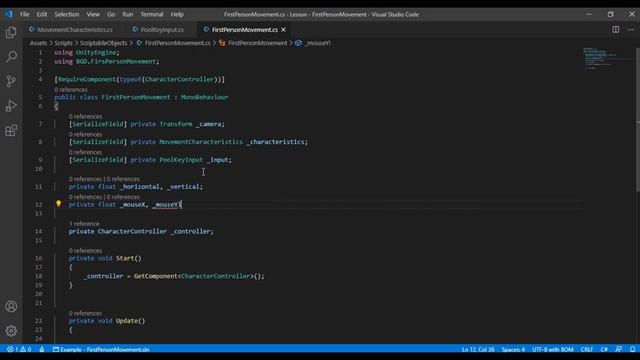Open the File menu
640x360 pixels.
point(24,14)
